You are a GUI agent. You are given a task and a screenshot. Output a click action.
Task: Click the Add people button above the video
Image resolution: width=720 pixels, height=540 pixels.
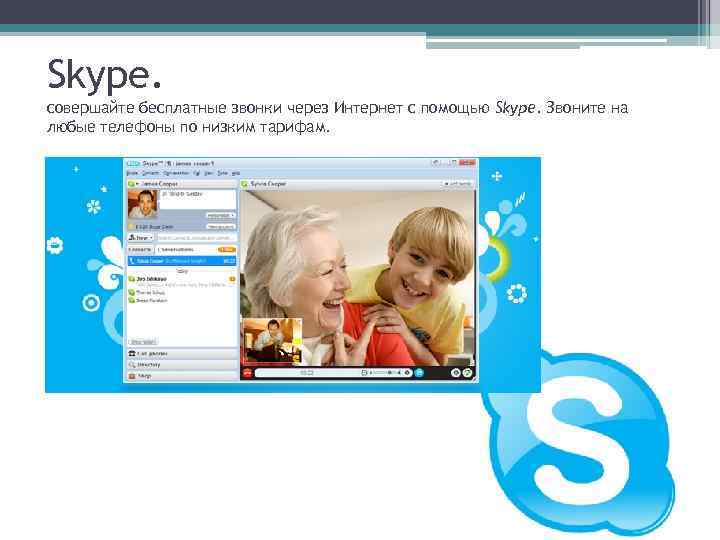(x=458, y=184)
